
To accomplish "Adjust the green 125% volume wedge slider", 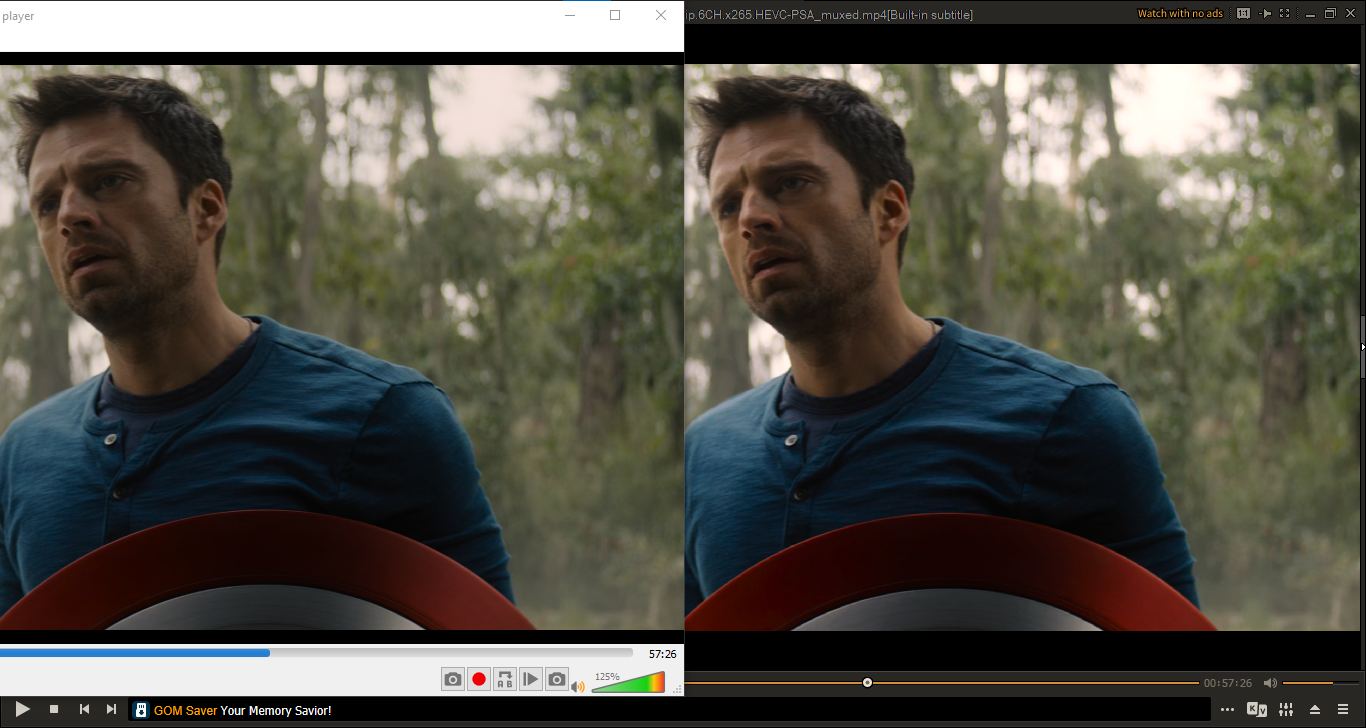I will pos(628,682).
